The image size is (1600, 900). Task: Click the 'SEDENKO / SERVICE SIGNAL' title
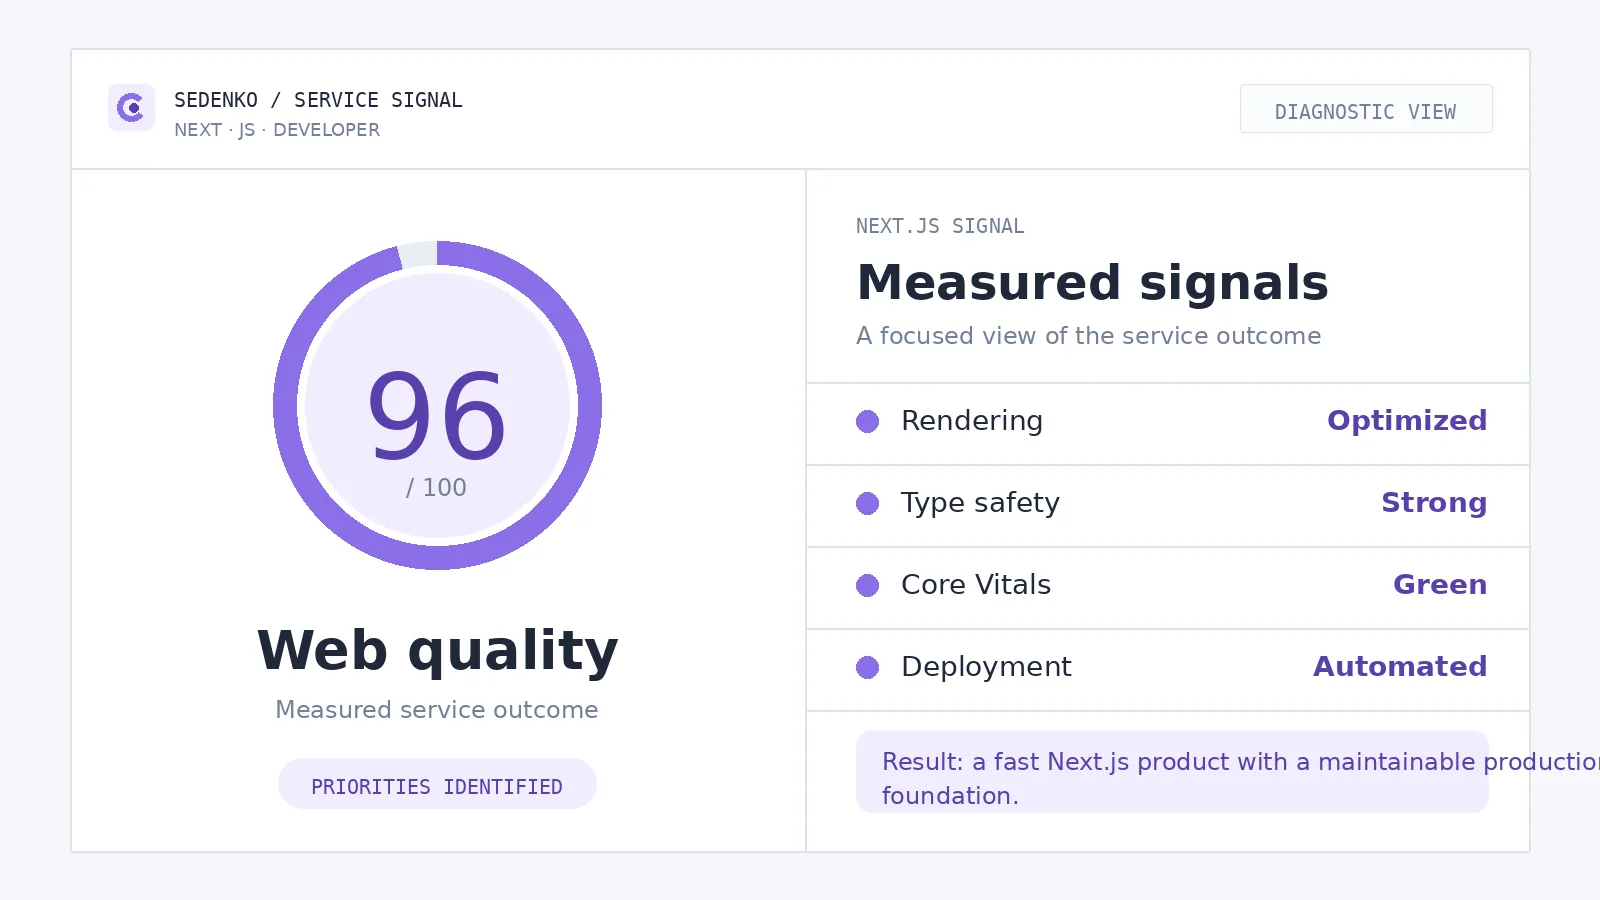pyautogui.click(x=318, y=100)
